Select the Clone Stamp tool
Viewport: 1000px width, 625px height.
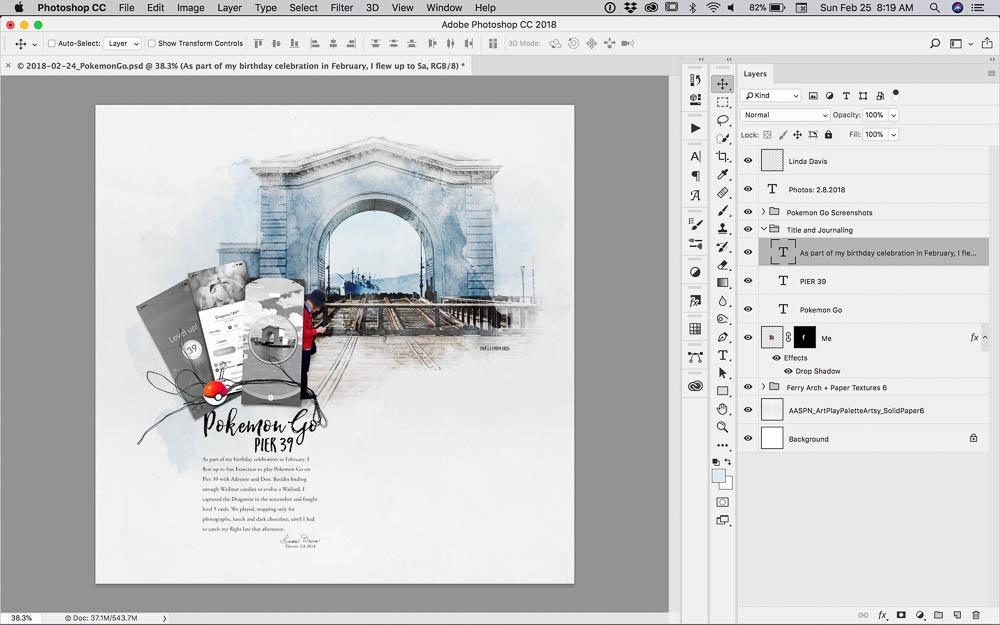coord(722,228)
